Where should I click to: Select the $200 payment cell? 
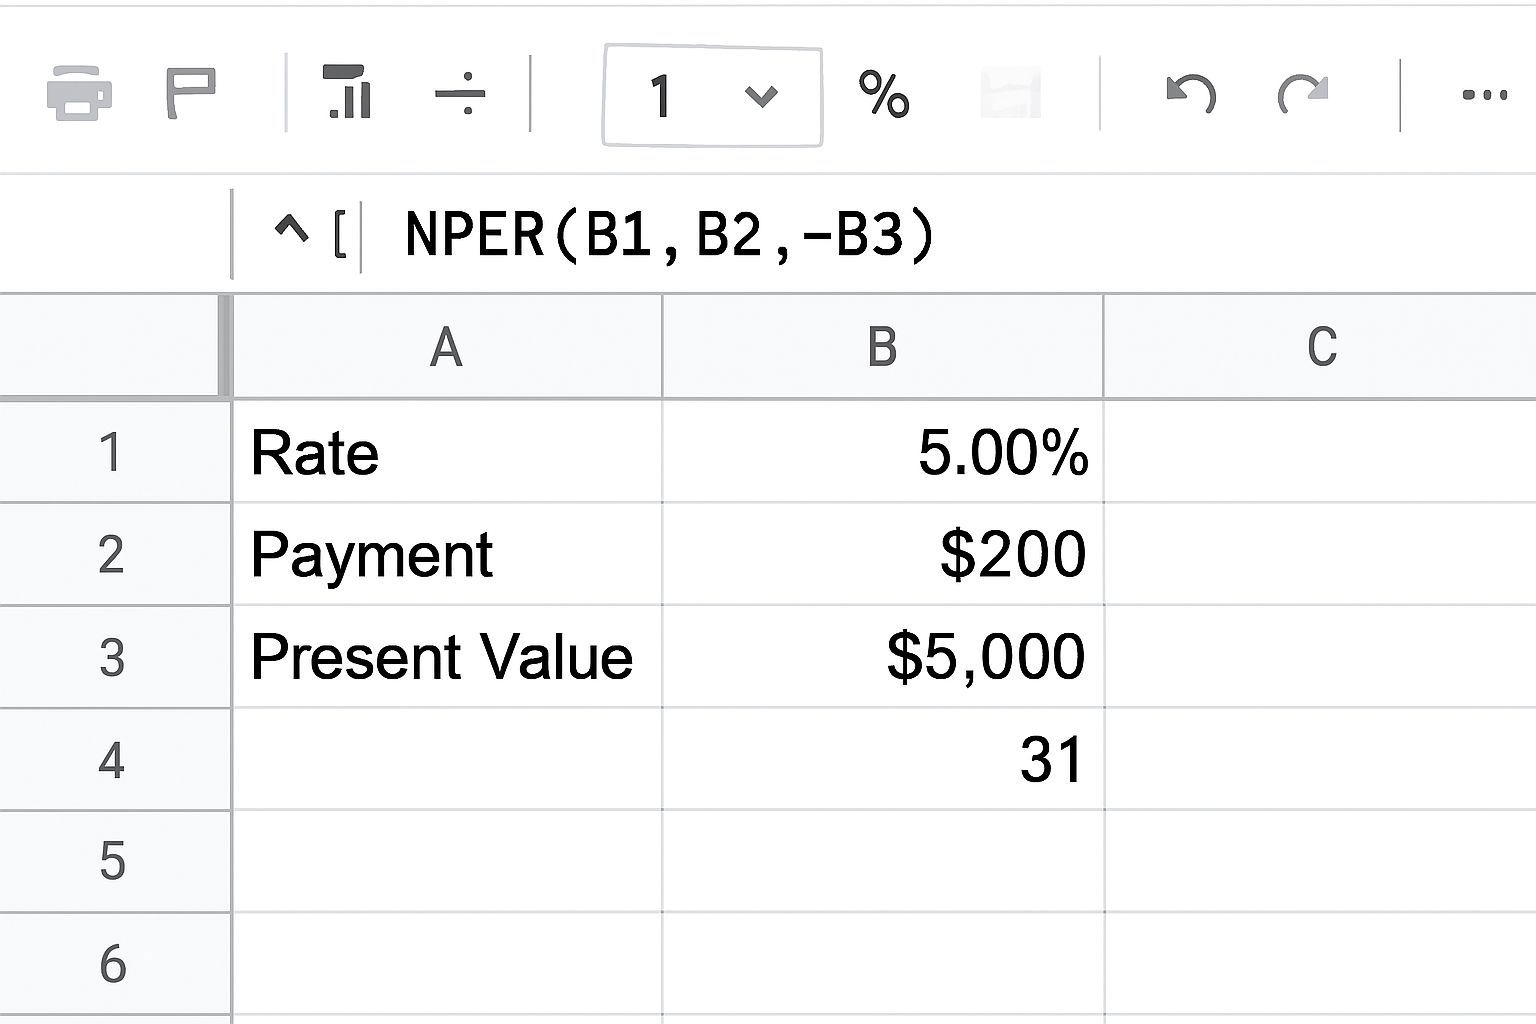(x=882, y=554)
